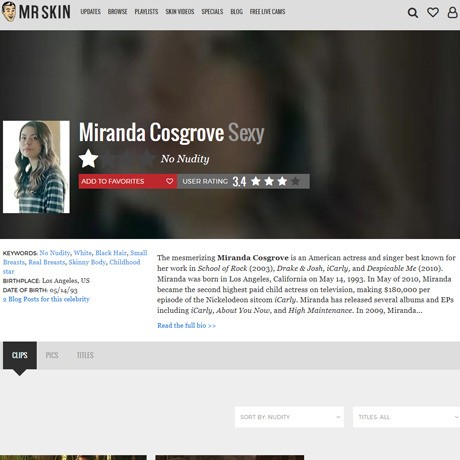Screen dimensions: 460x460
Task: Switch to the Pics tab
Action: tap(52, 355)
